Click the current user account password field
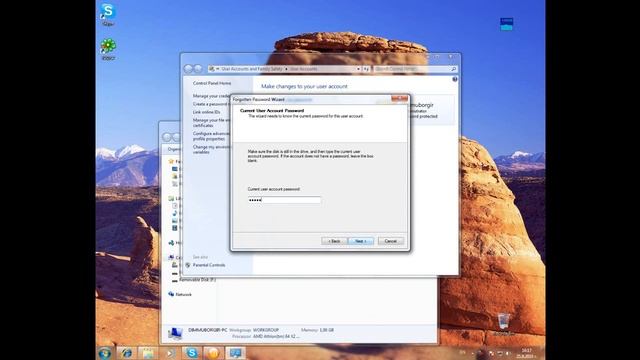Viewport: 640px width, 360px height. (284, 200)
